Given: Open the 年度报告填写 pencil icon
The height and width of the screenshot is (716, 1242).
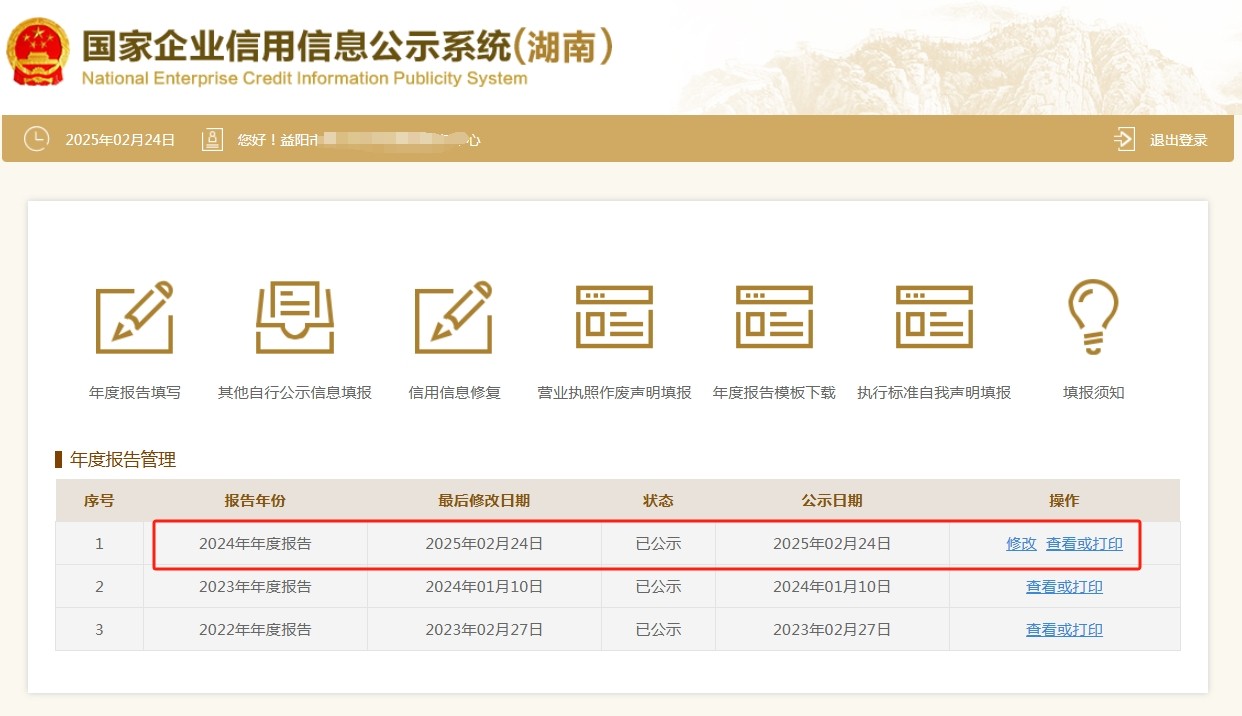Looking at the screenshot, I should (134, 318).
